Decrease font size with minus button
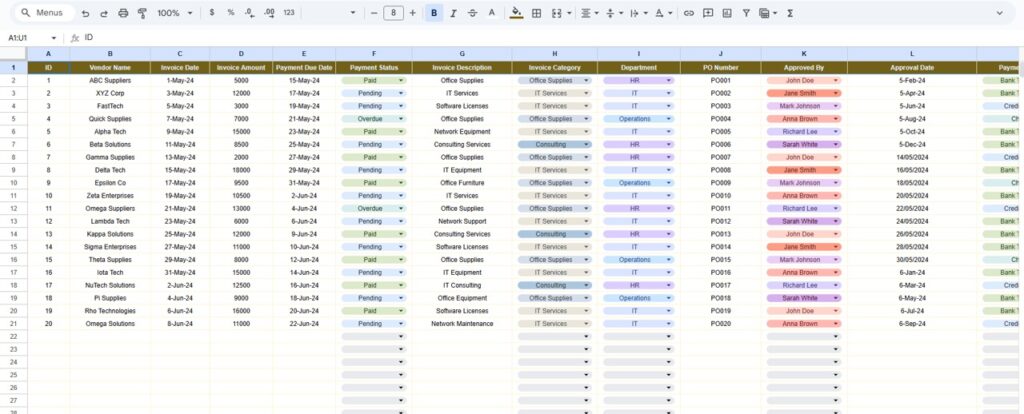 coord(374,13)
